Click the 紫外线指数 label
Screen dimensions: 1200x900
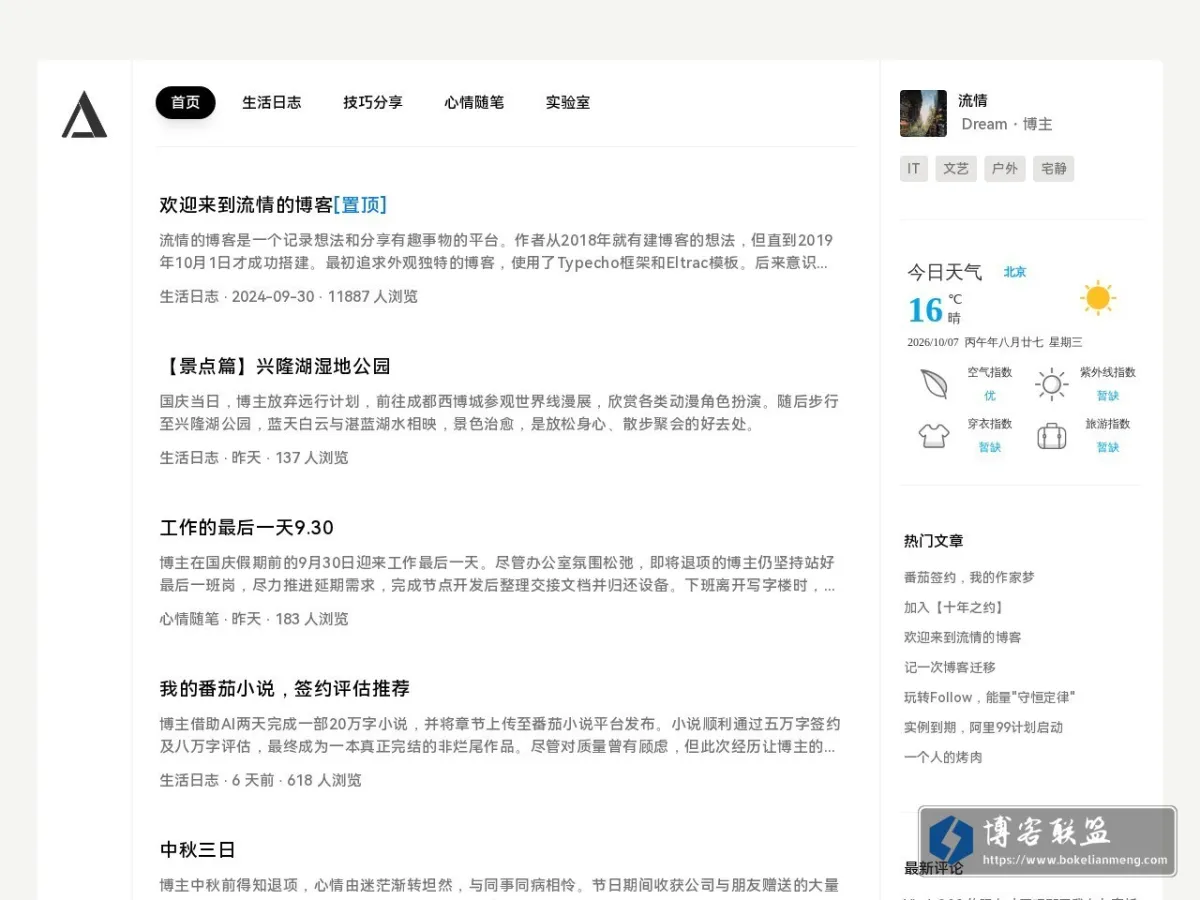tap(1107, 372)
